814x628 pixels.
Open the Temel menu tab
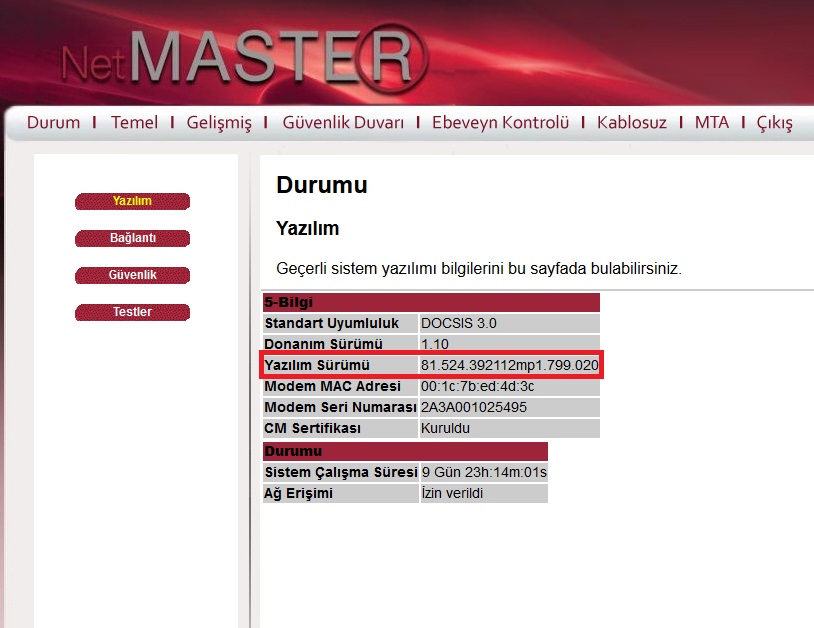point(134,122)
